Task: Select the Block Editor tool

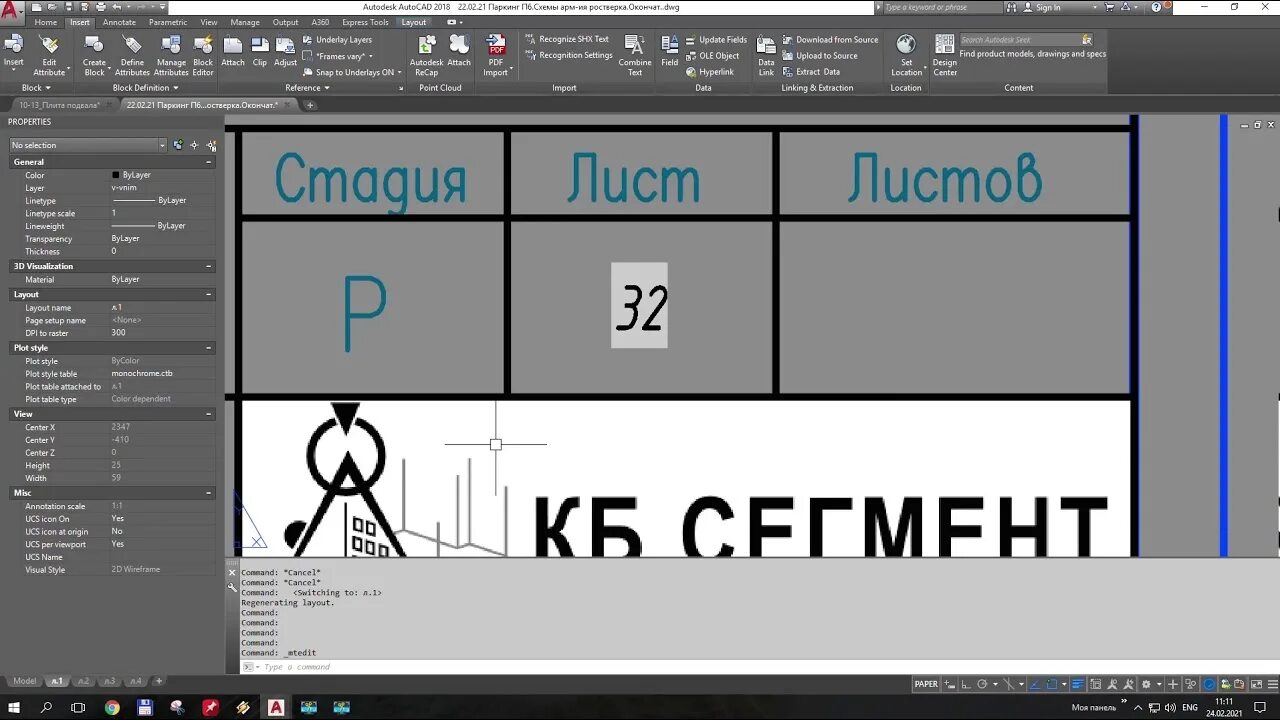Action: click(203, 54)
